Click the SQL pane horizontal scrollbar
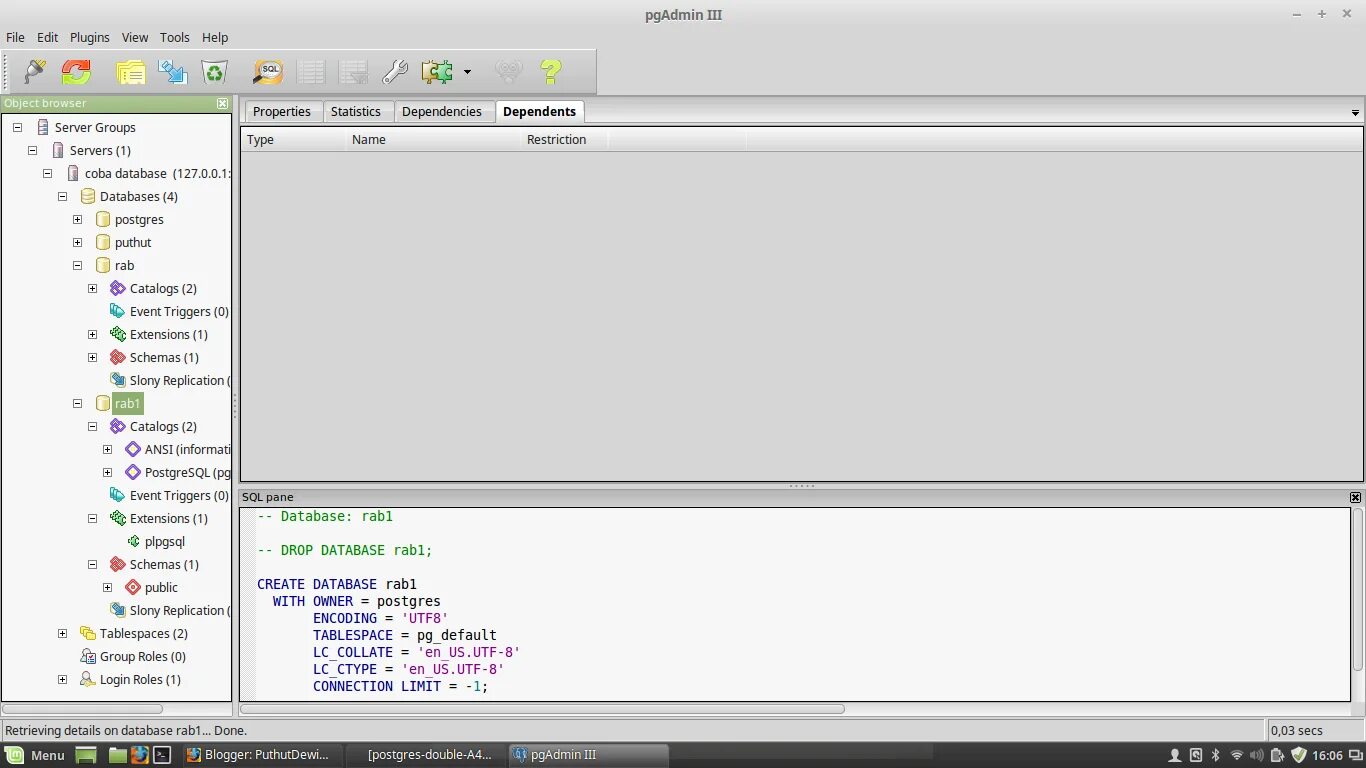Image resolution: width=1366 pixels, height=768 pixels. pyautogui.click(x=544, y=709)
